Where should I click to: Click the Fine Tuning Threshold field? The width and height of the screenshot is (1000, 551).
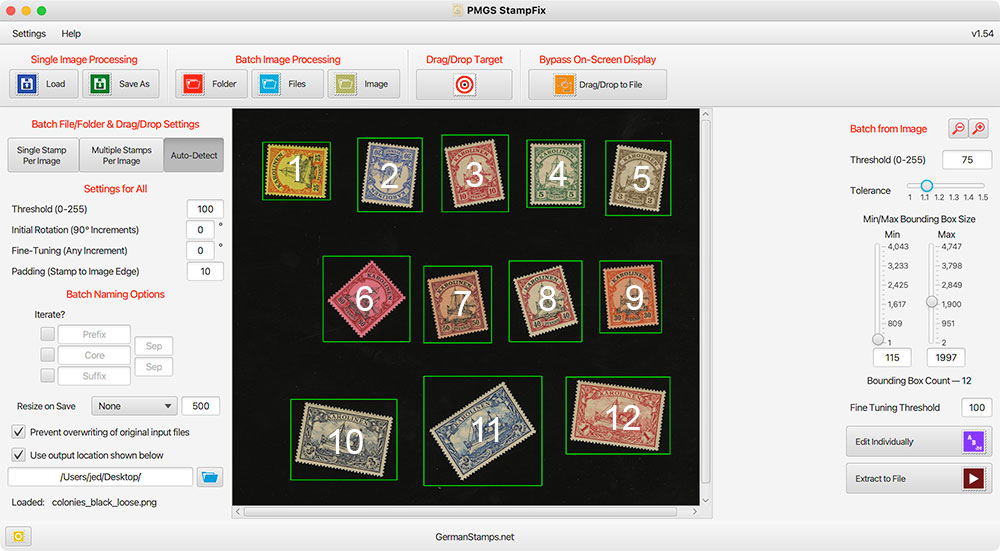click(x=977, y=407)
